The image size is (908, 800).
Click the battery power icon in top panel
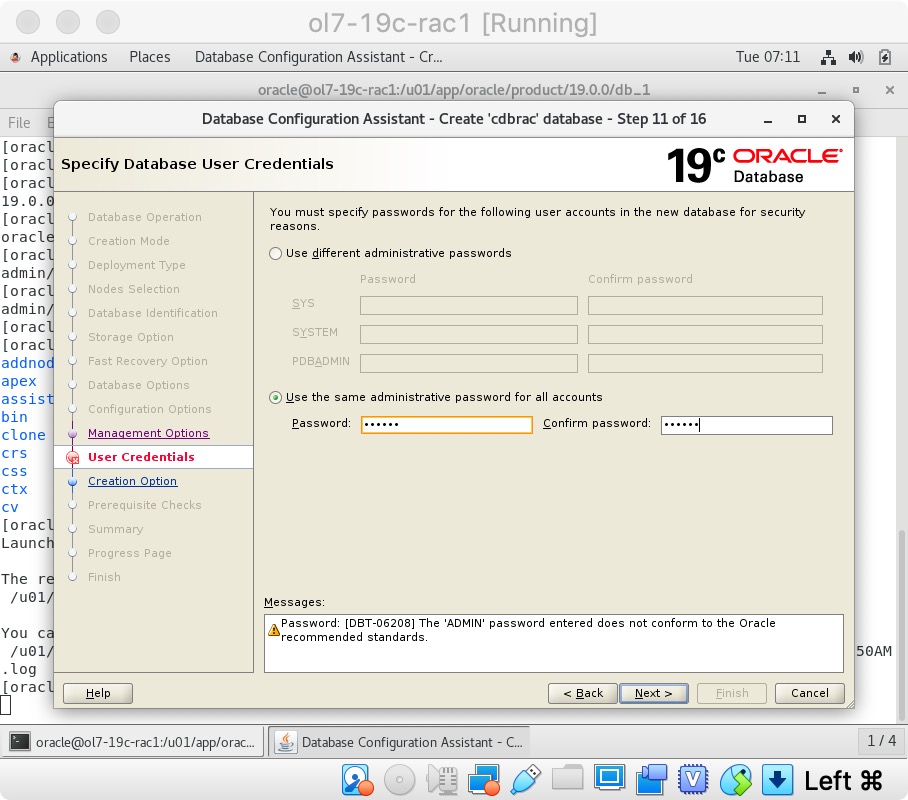[x=884, y=57]
